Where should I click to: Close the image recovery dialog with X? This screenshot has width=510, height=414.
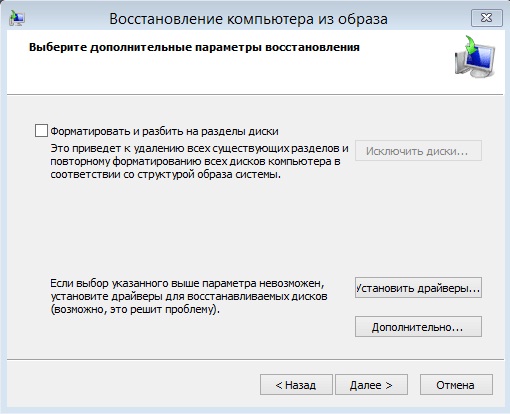(487, 18)
